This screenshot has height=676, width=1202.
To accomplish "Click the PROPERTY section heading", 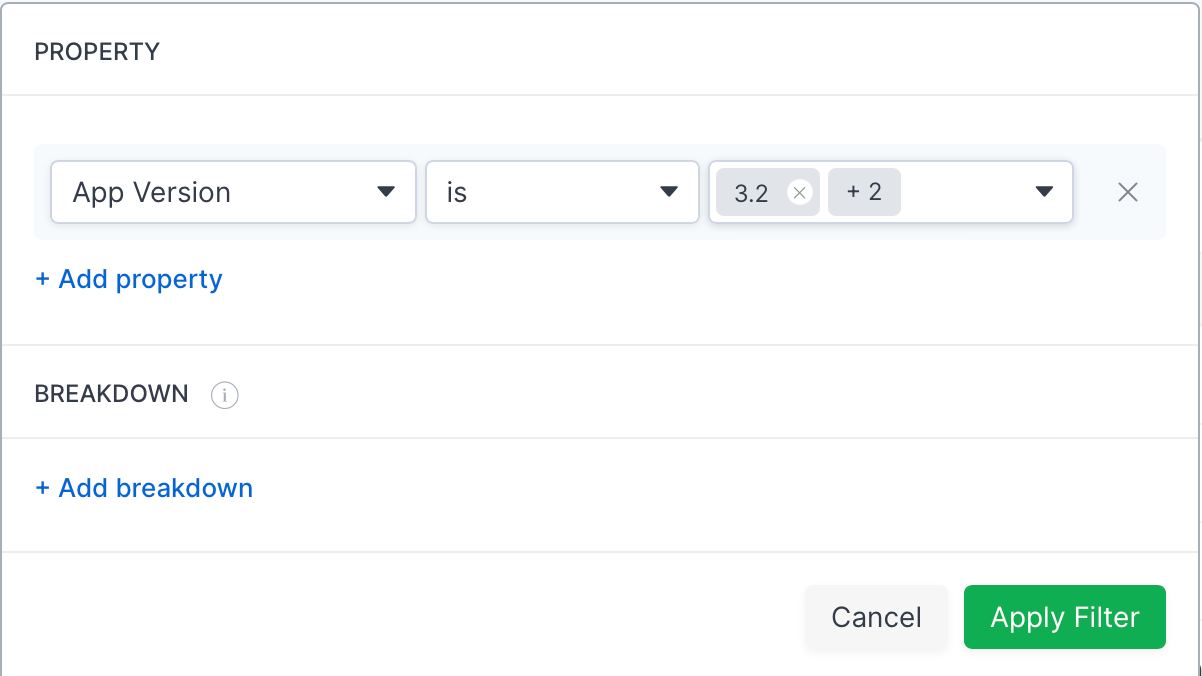I will click(97, 52).
